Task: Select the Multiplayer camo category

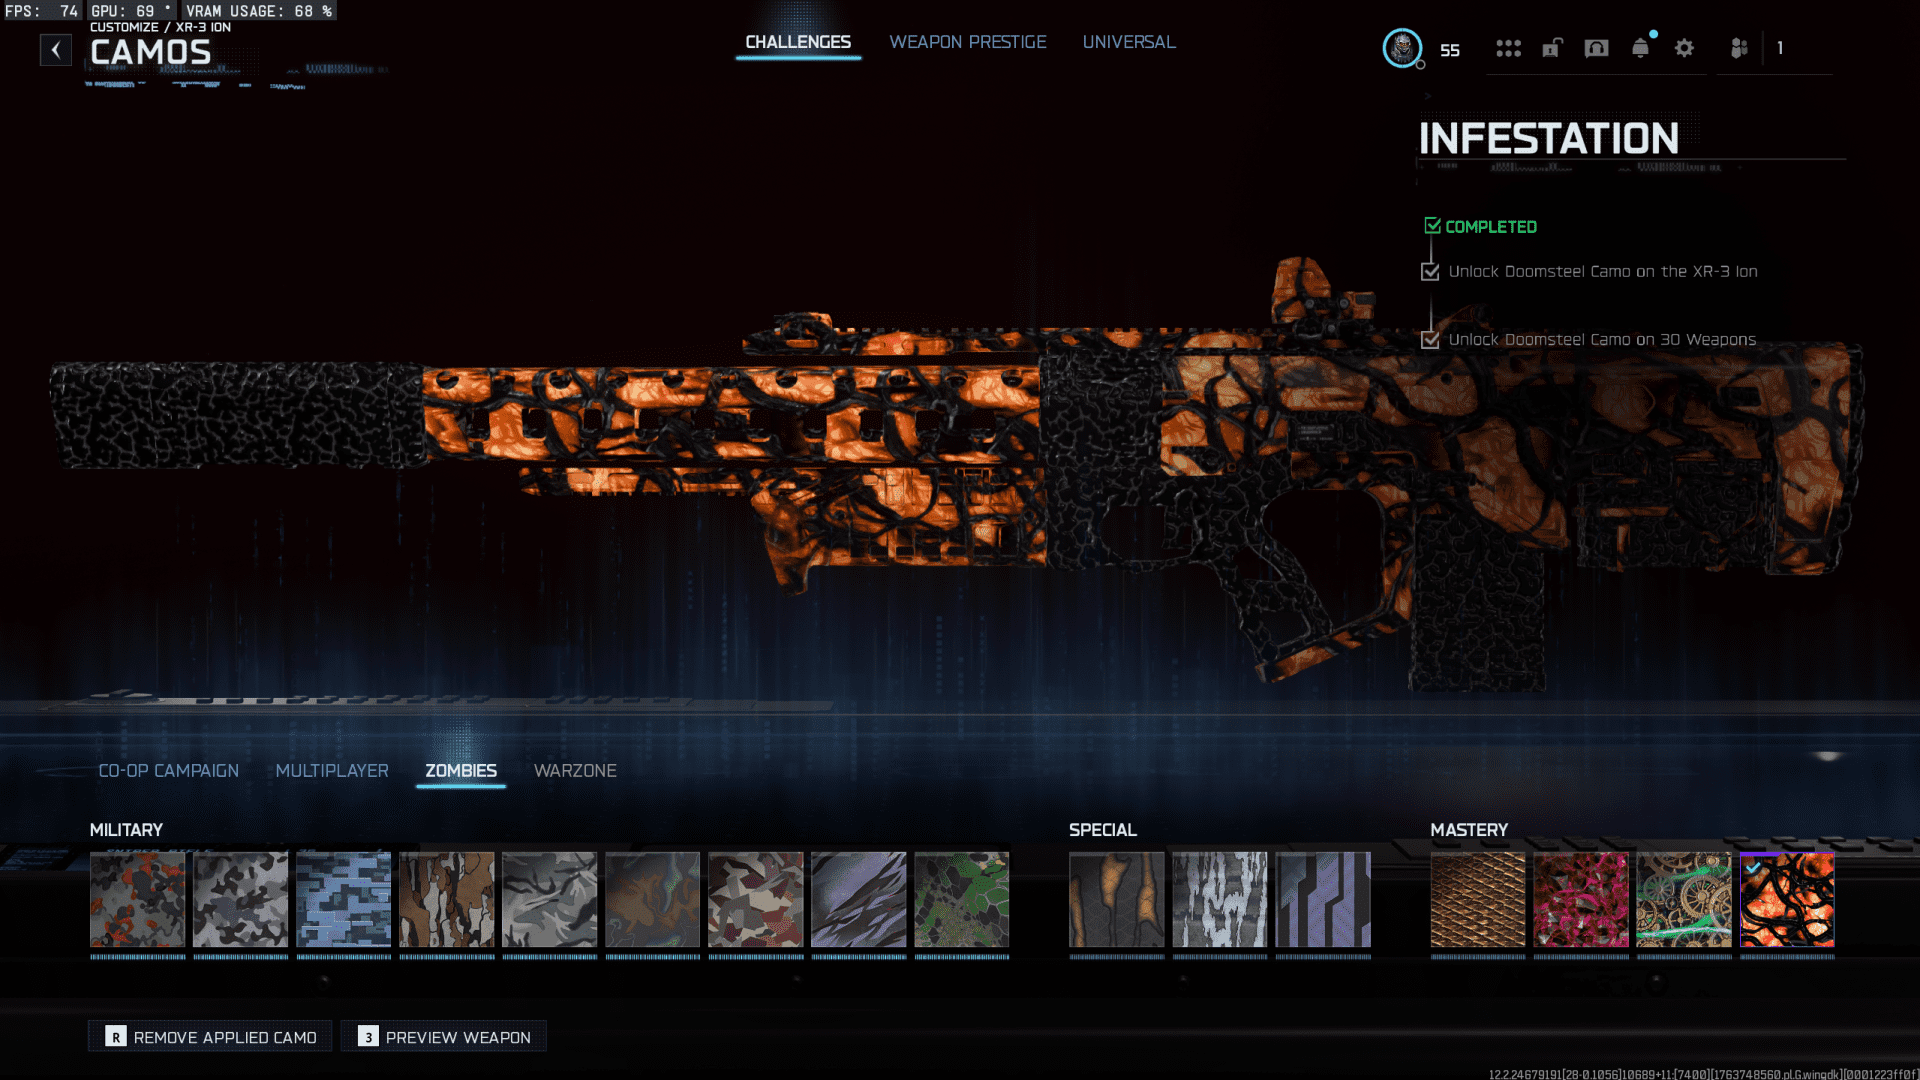Action: click(331, 771)
